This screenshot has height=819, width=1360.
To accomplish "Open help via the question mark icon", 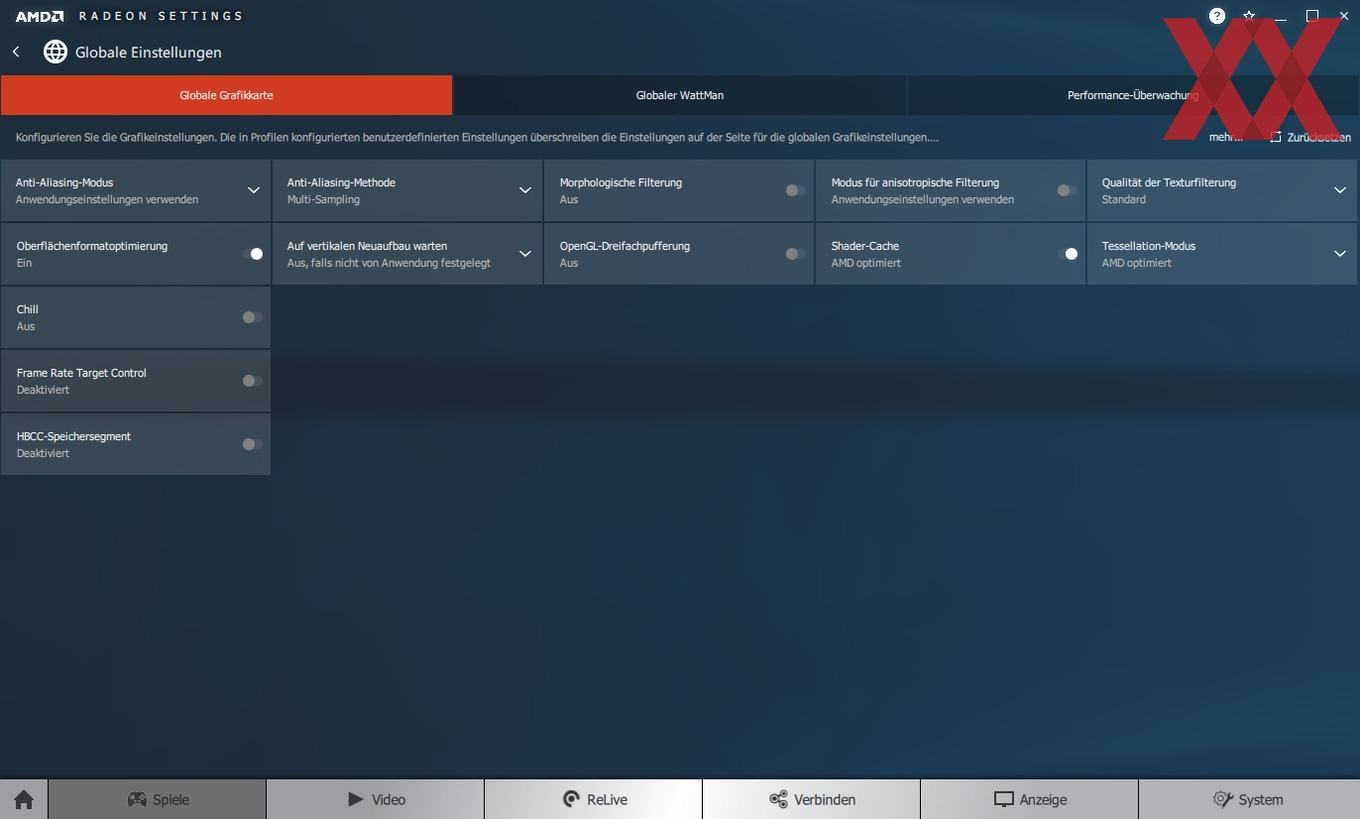I will (x=1217, y=16).
